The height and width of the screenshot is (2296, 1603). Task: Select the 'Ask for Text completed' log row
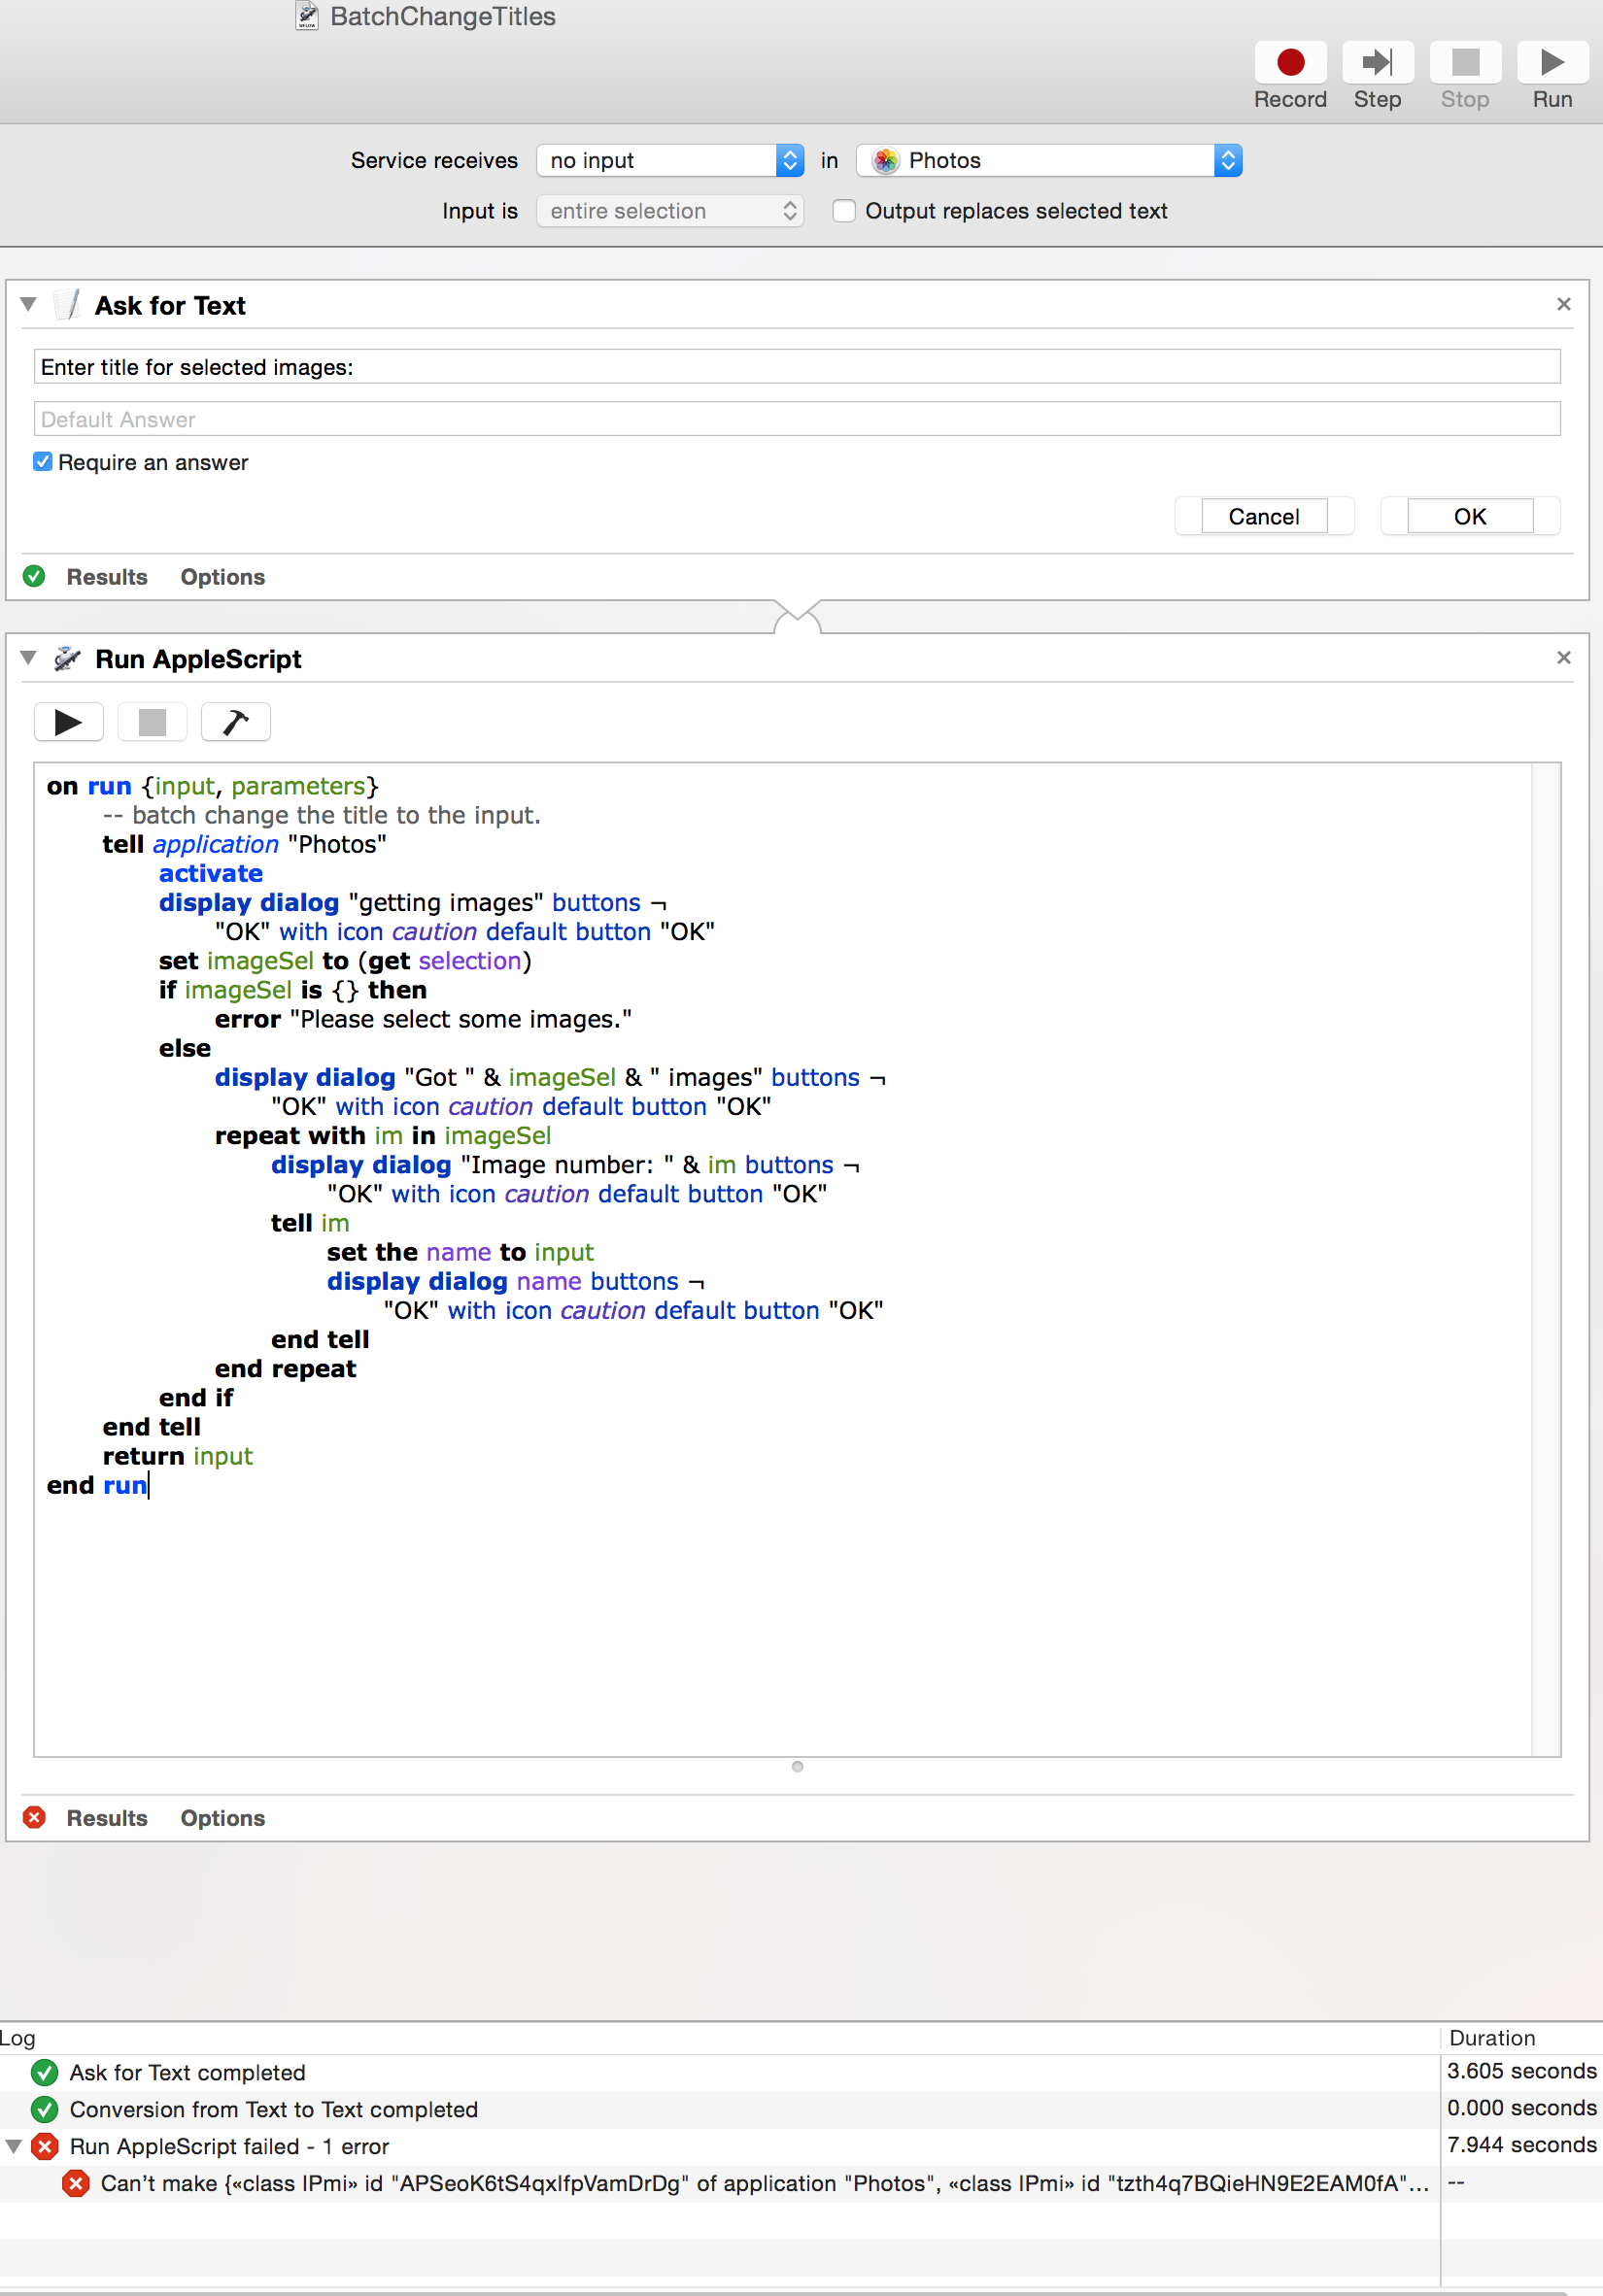pyautogui.click(x=718, y=2072)
